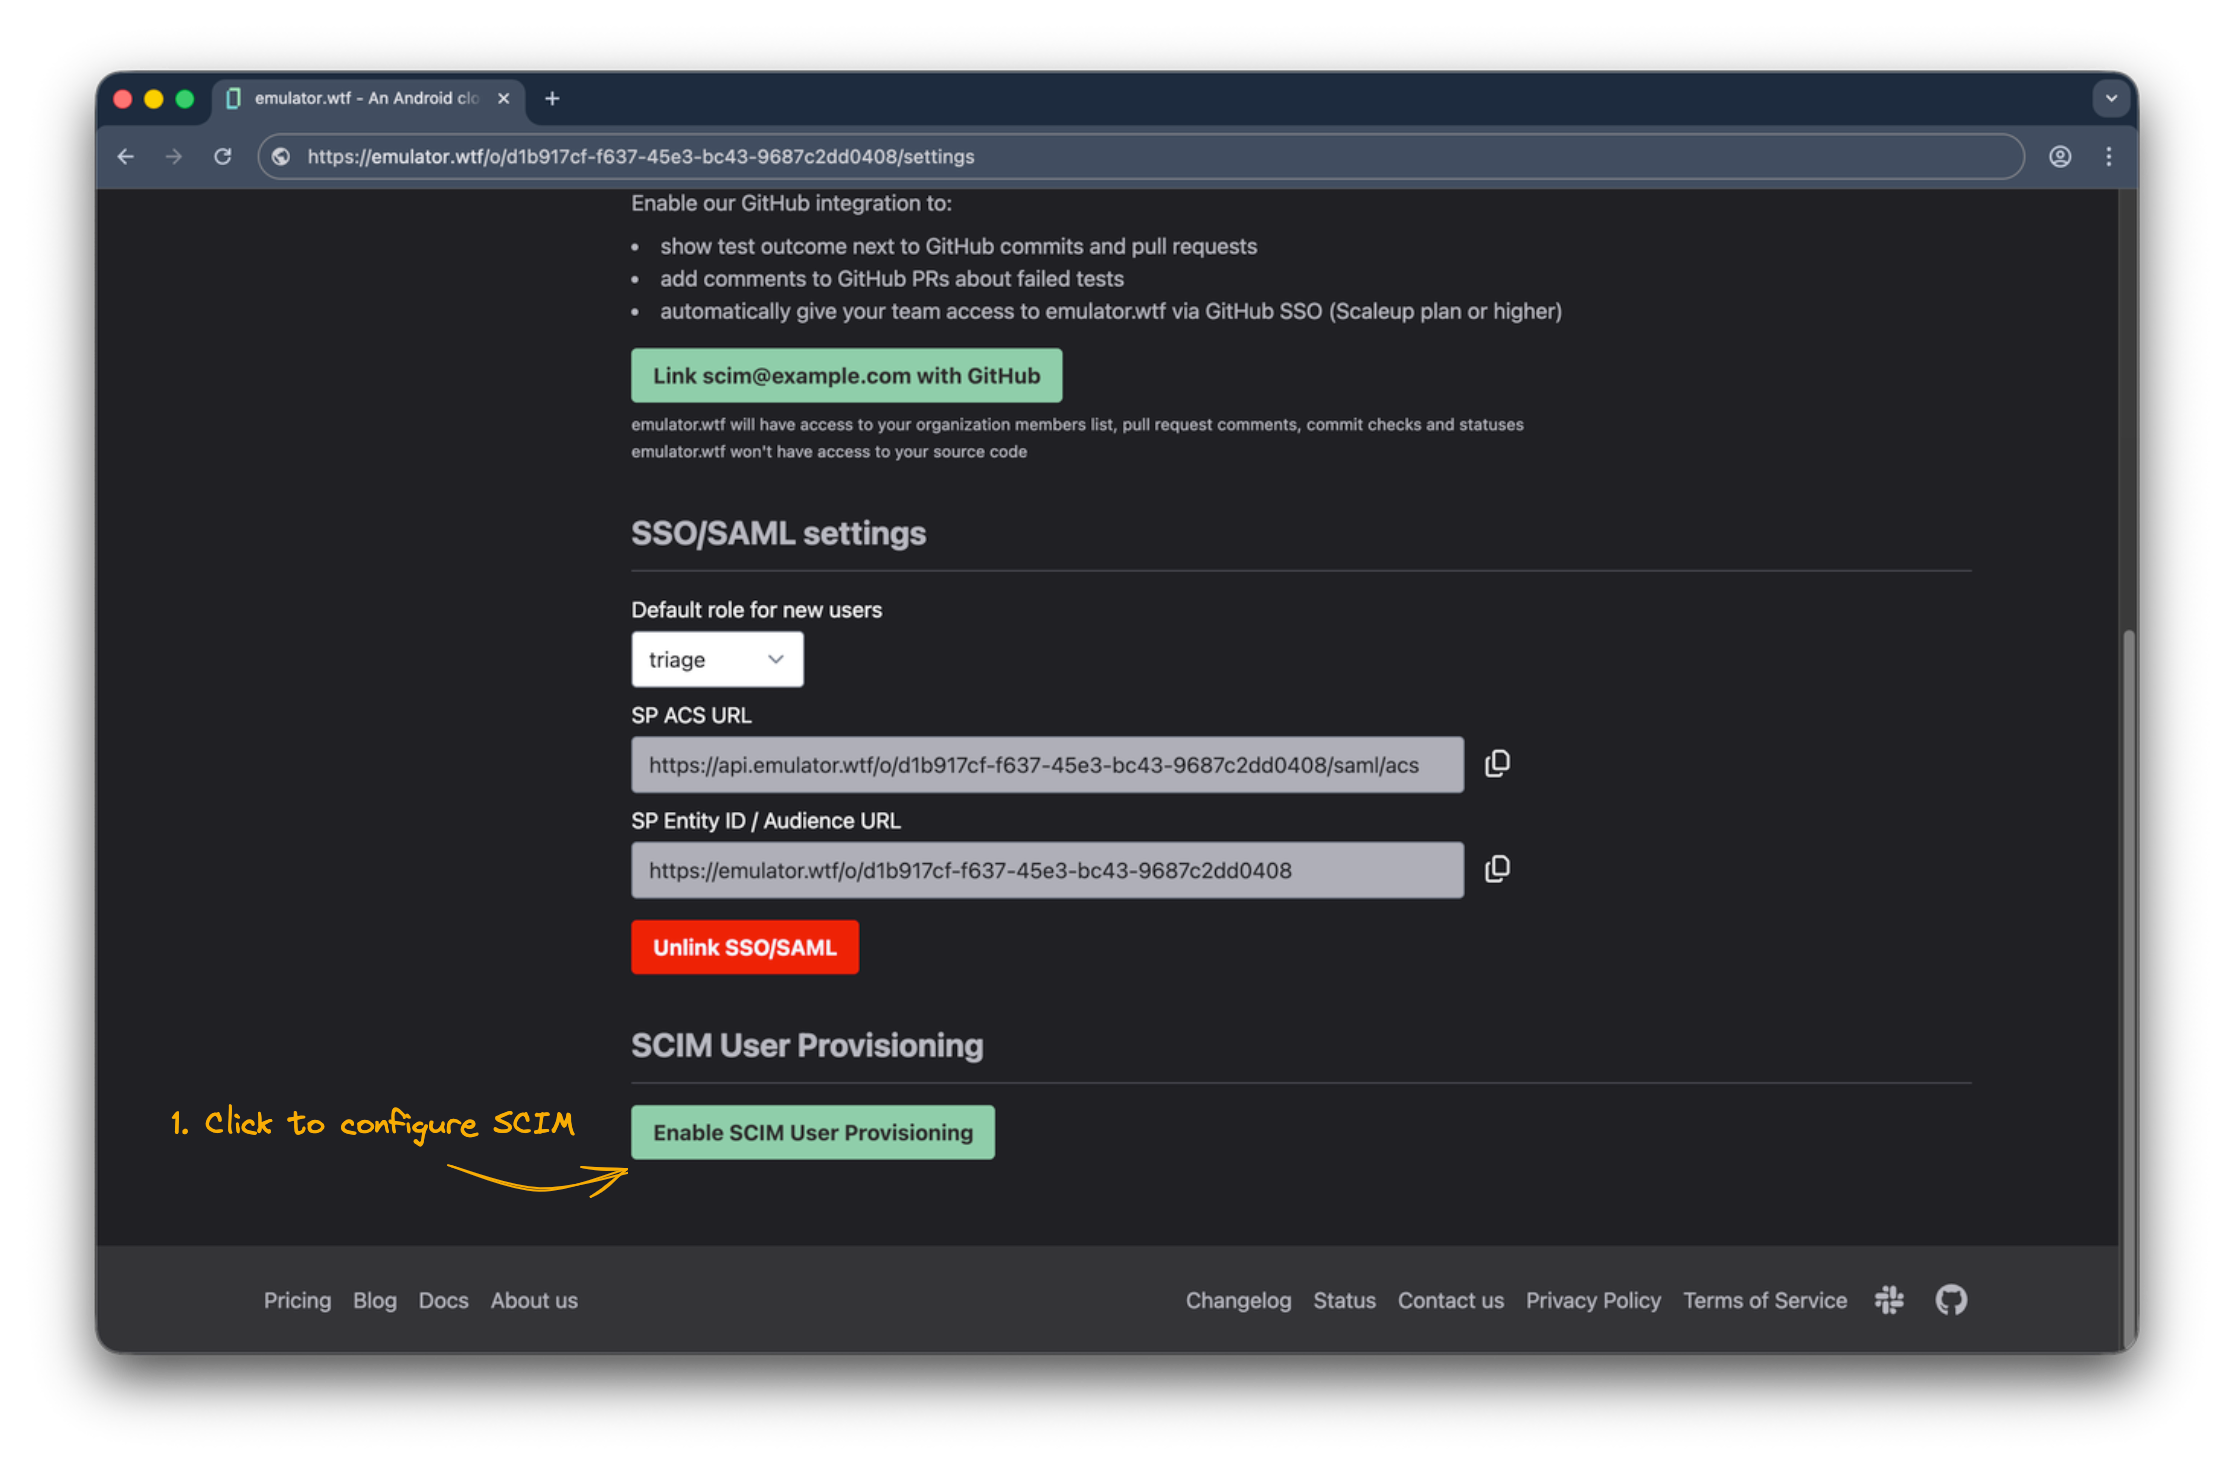2234x1474 pixels.
Task: Open Chrome's three-dot menu
Action: click(2109, 156)
